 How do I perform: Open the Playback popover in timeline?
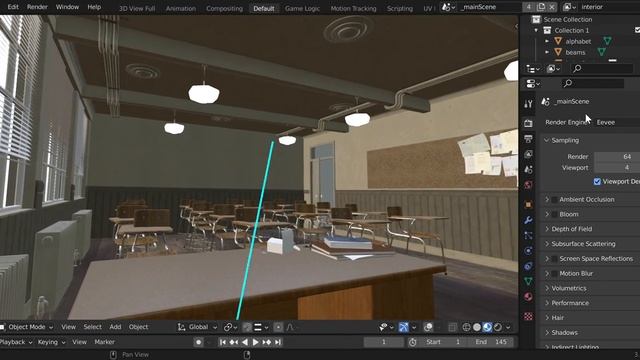16,342
